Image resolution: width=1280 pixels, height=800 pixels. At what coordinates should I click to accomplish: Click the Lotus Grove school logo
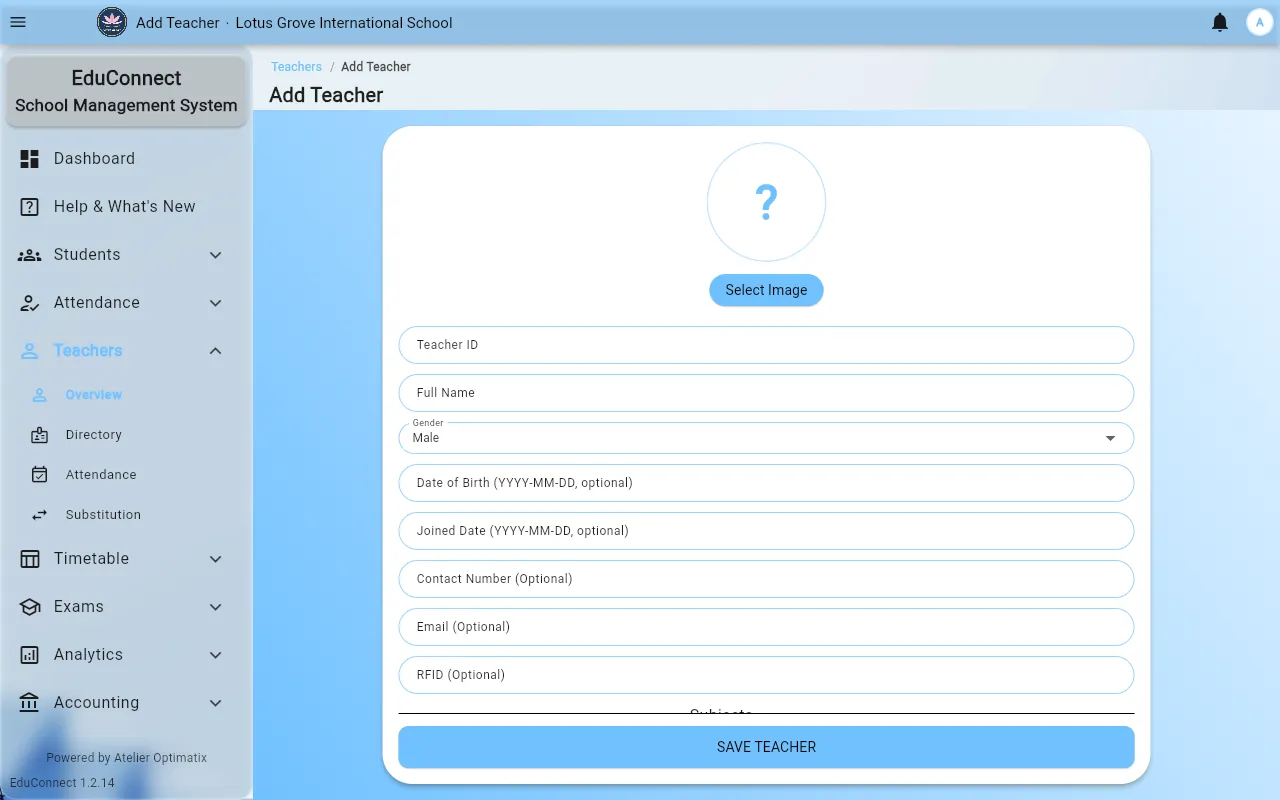112,22
